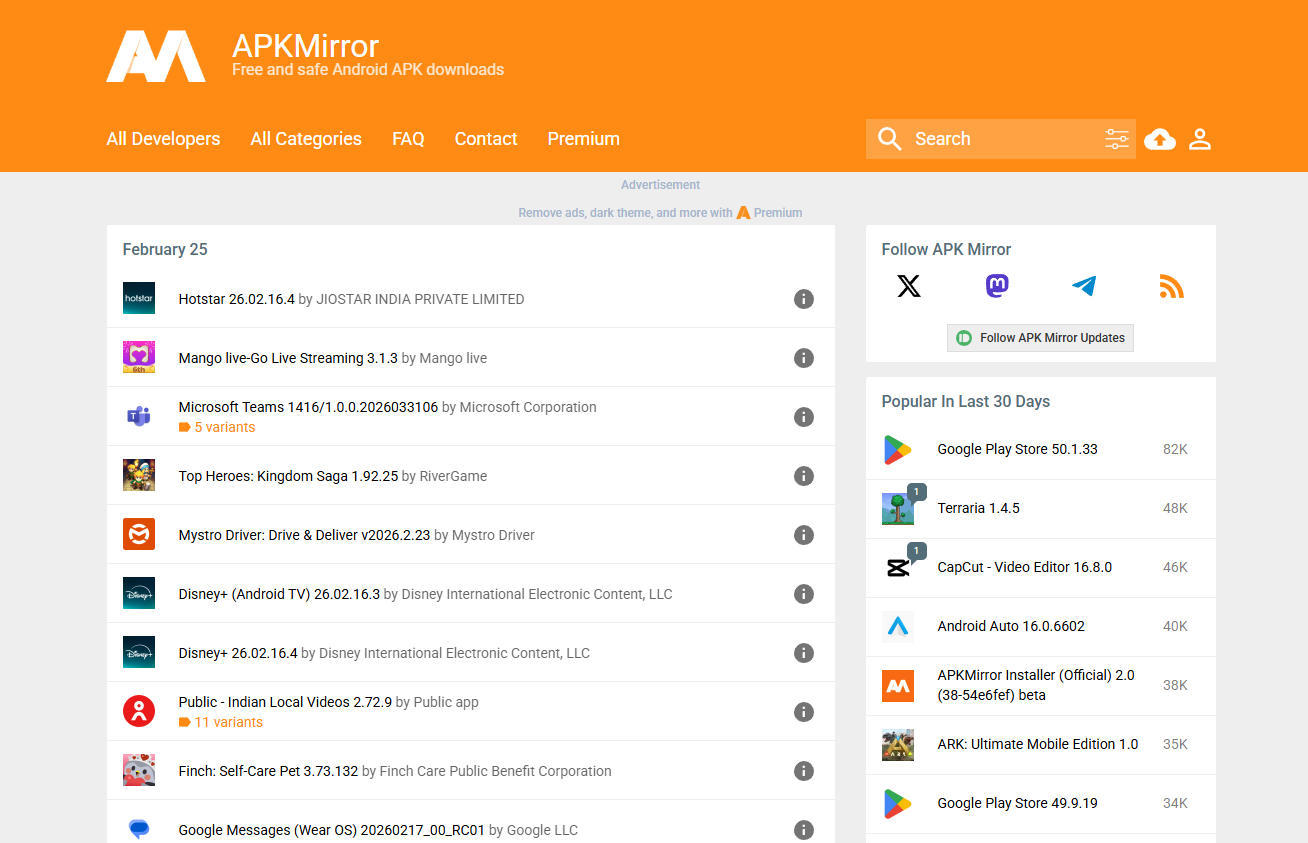
Task: Open advanced search filter options
Action: click(x=1116, y=139)
